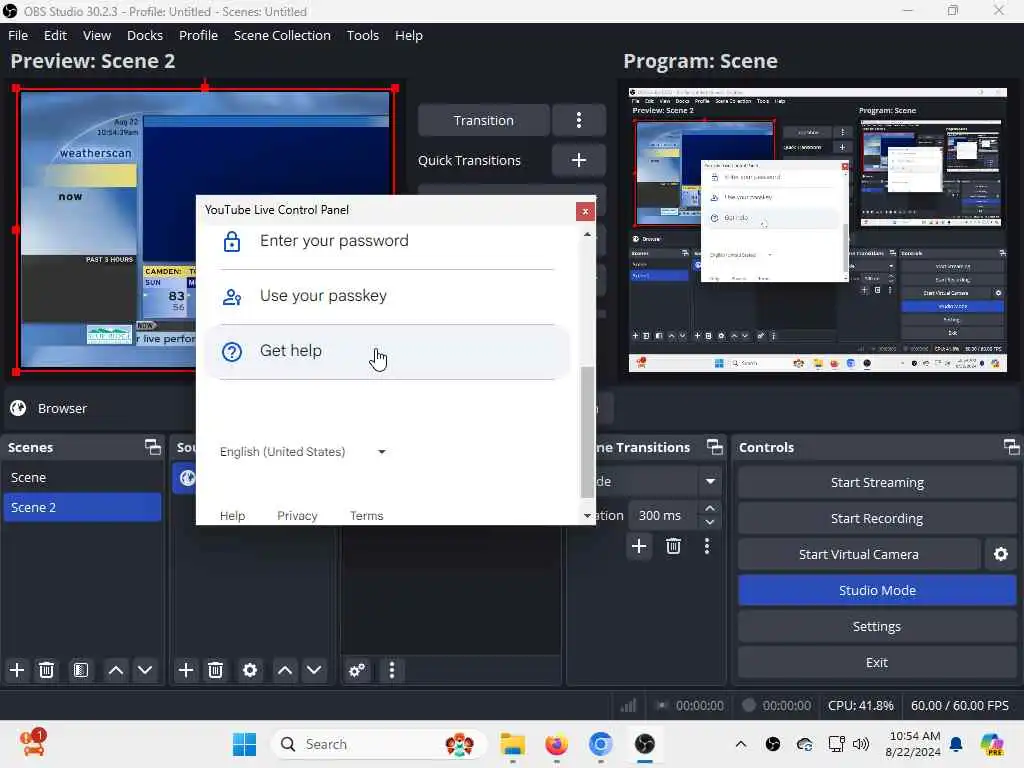Toggle Studio Mode off
This screenshot has width=1024, height=768.
tap(877, 590)
